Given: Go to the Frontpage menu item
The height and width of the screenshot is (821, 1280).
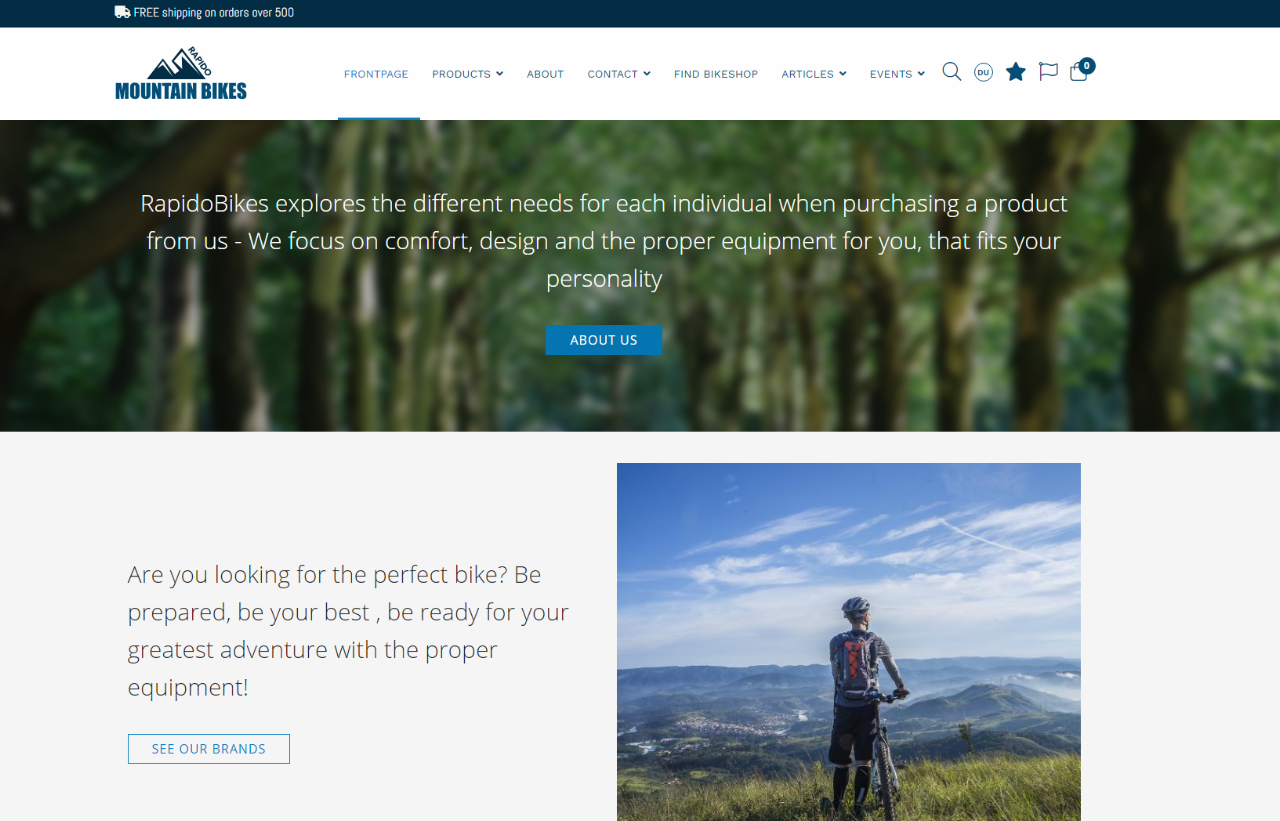Looking at the screenshot, I should [x=376, y=74].
